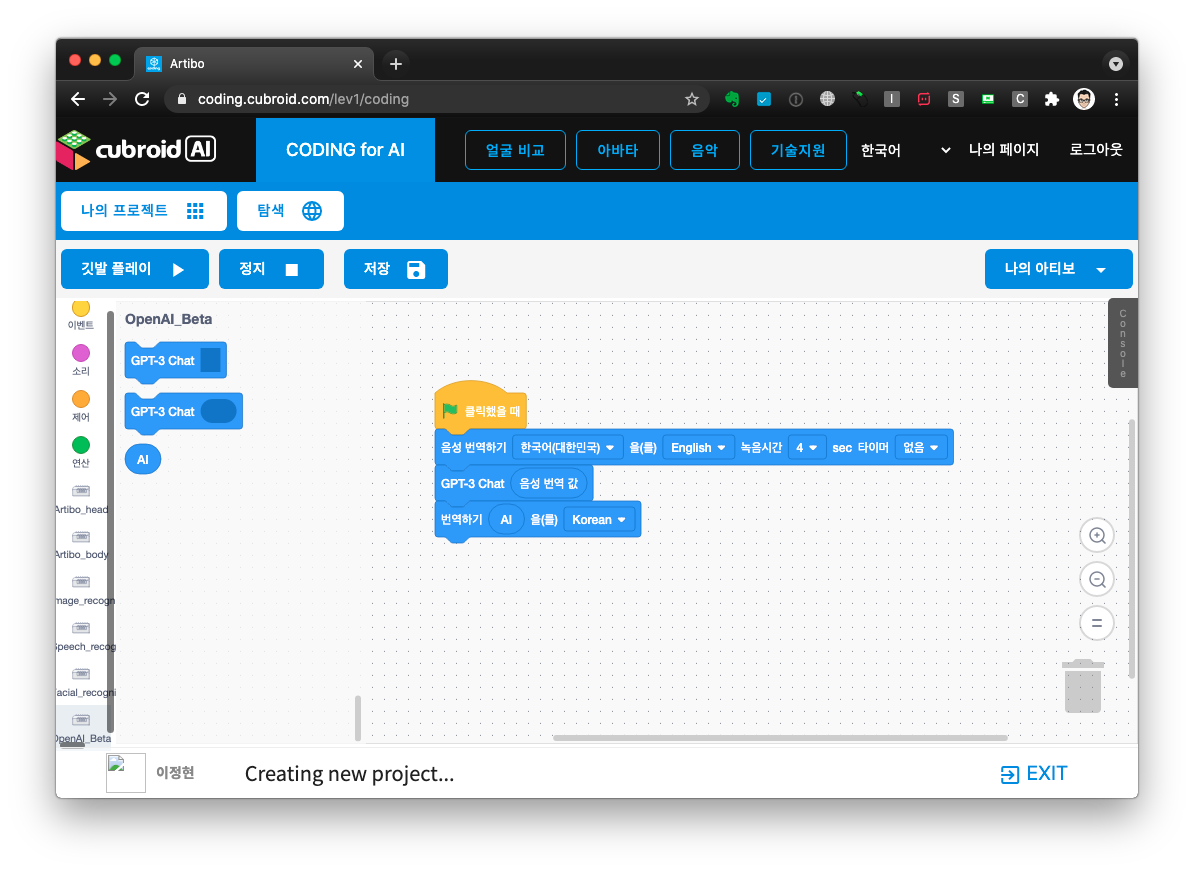
Task: Click the AI reporter inside 번역하기 block
Action: coord(506,519)
